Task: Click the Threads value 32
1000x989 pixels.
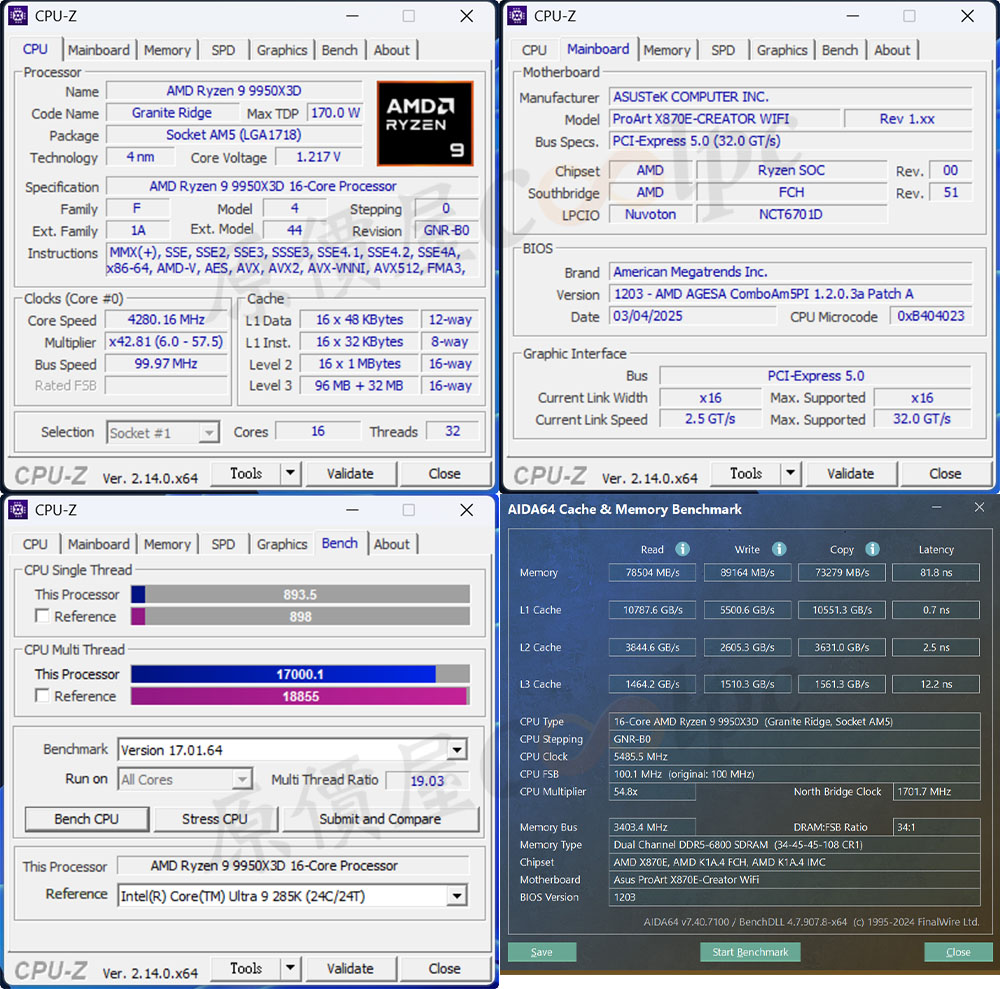Action: click(x=452, y=431)
